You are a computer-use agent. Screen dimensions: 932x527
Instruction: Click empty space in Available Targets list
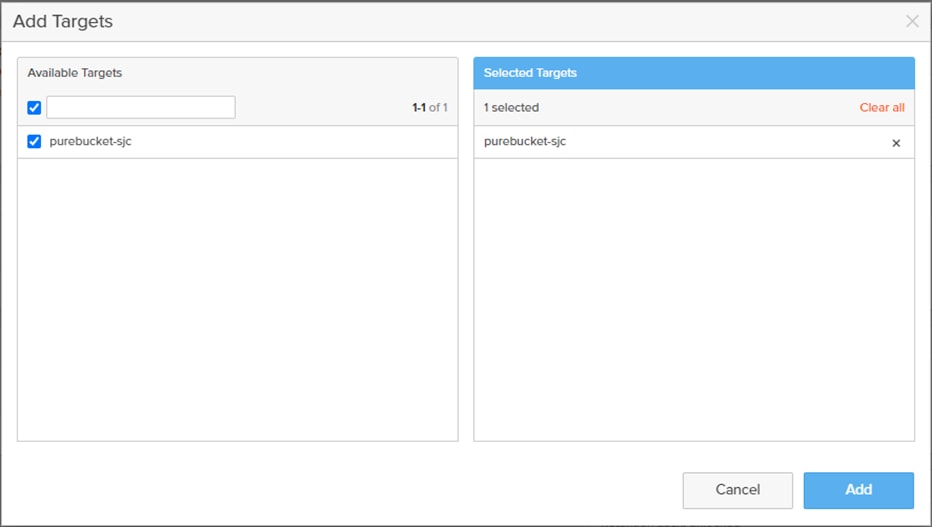click(x=237, y=300)
